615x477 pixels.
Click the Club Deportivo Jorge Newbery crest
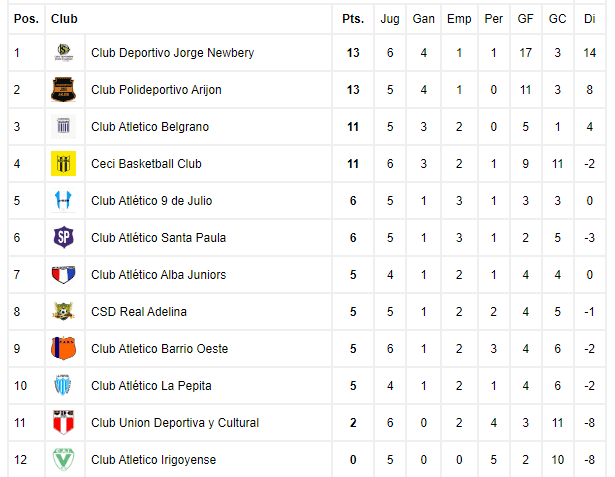(x=64, y=53)
